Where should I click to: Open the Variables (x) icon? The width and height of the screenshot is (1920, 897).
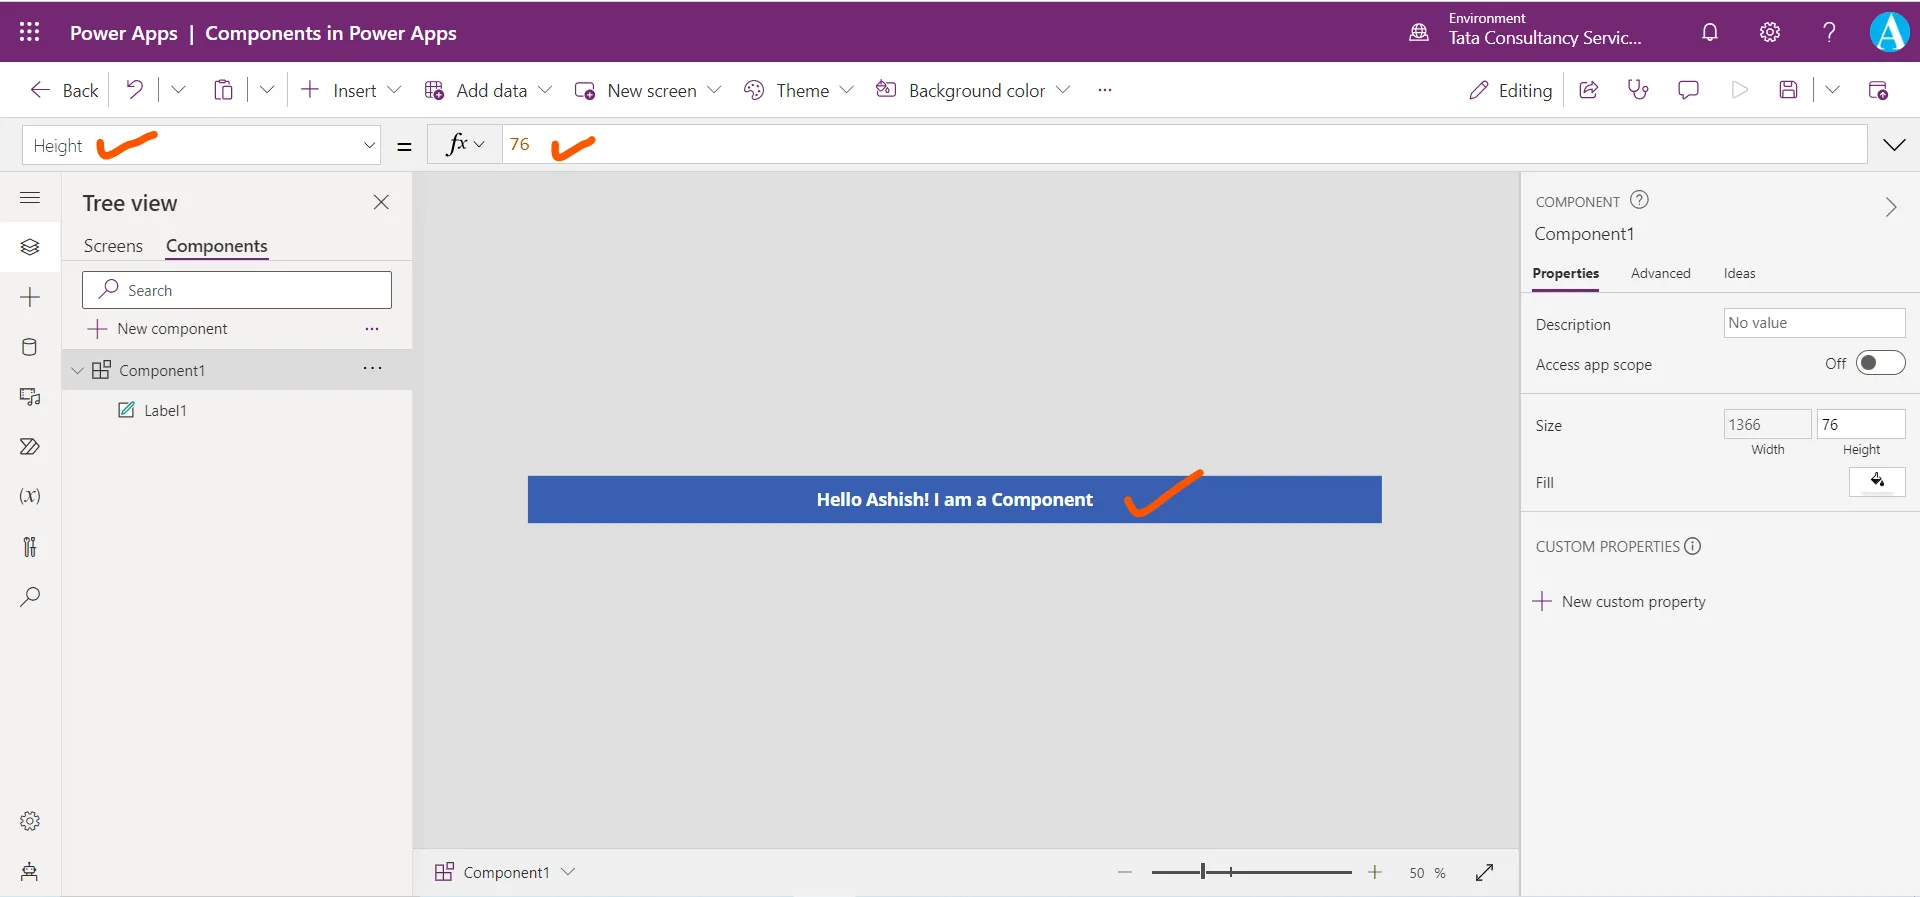tap(30, 496)
